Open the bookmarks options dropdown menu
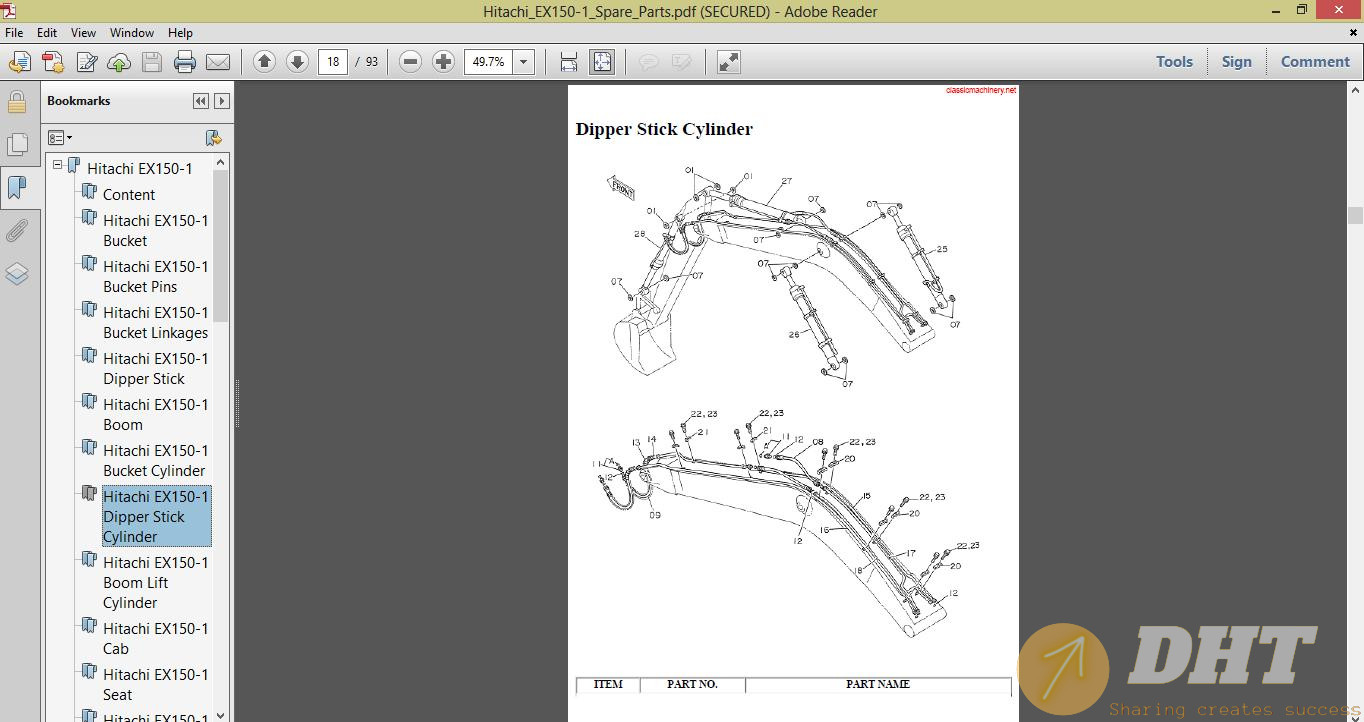Viewport: 1364px width, 722px height. pos(60,138)
